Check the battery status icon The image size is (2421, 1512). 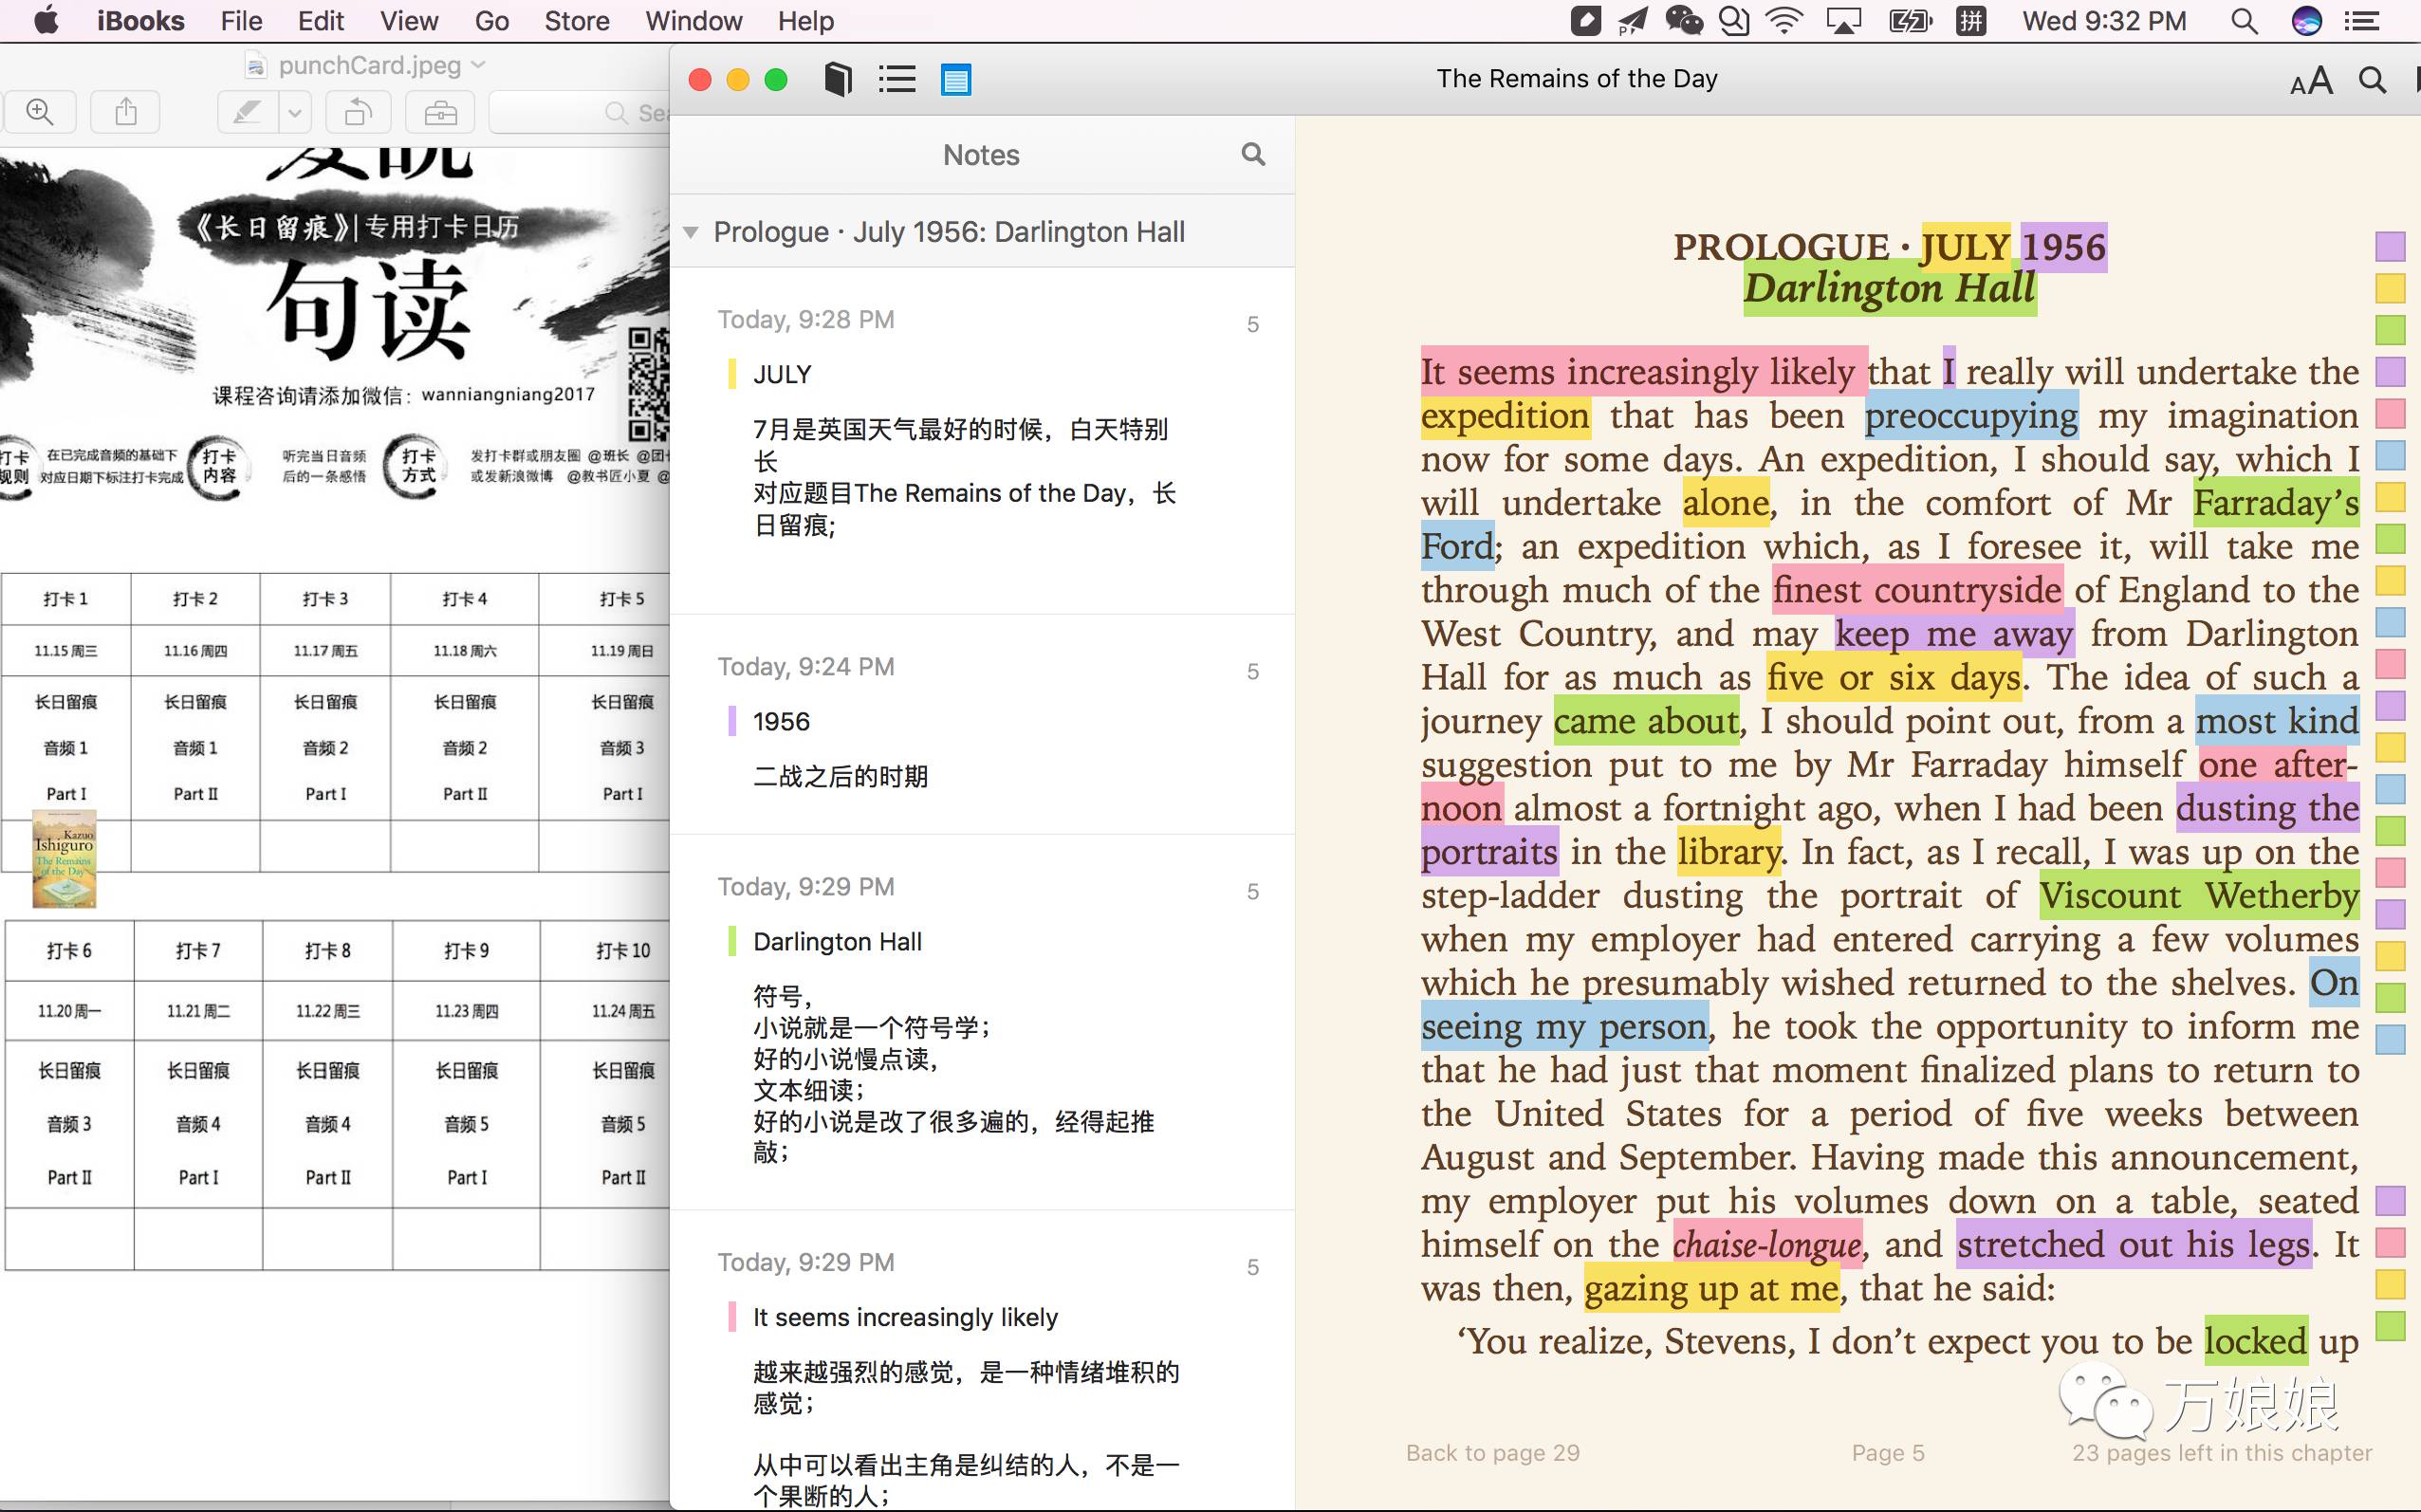tap(1909, 21)
